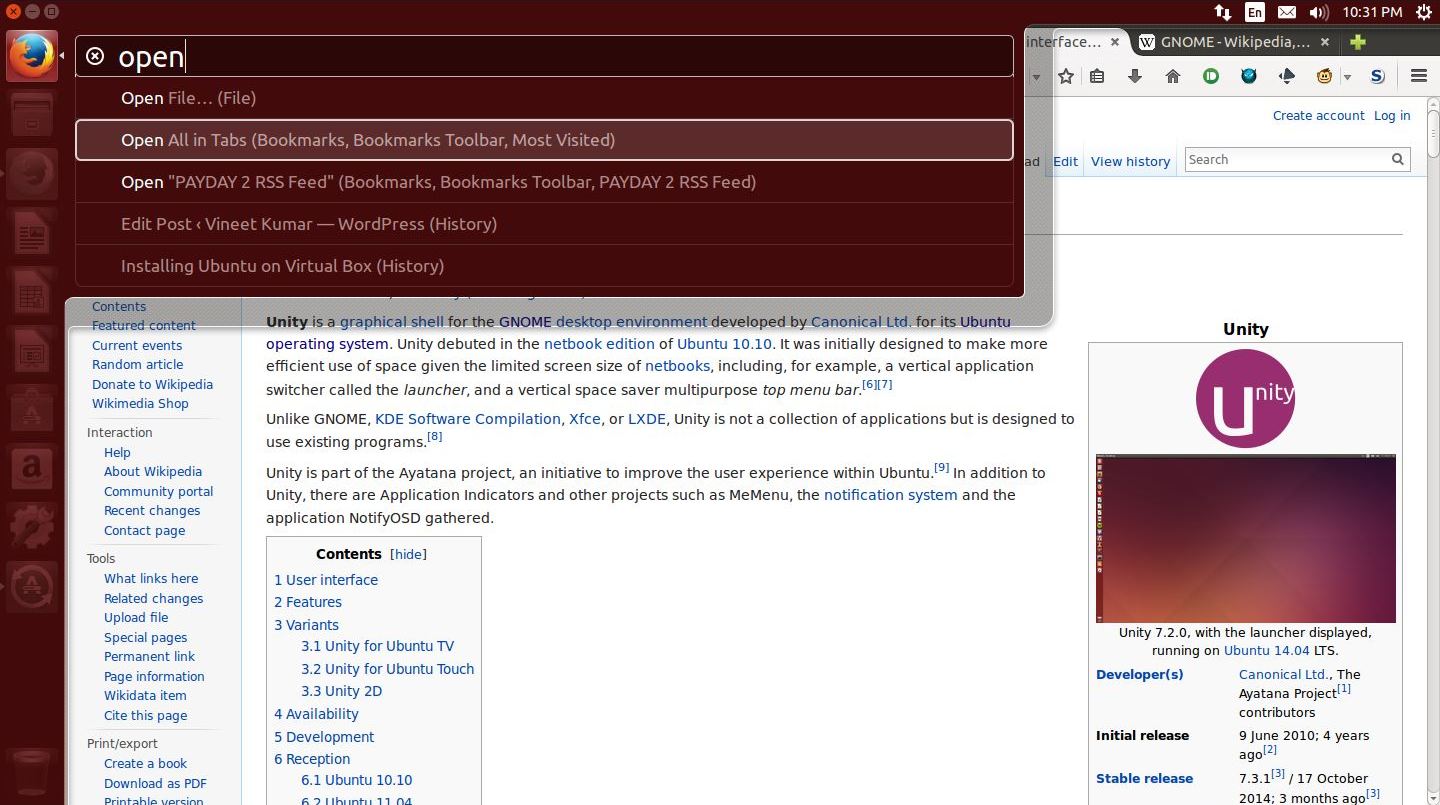Click the blue devil-face extension icon
1440x805 pixels.
pos(1249,76)
